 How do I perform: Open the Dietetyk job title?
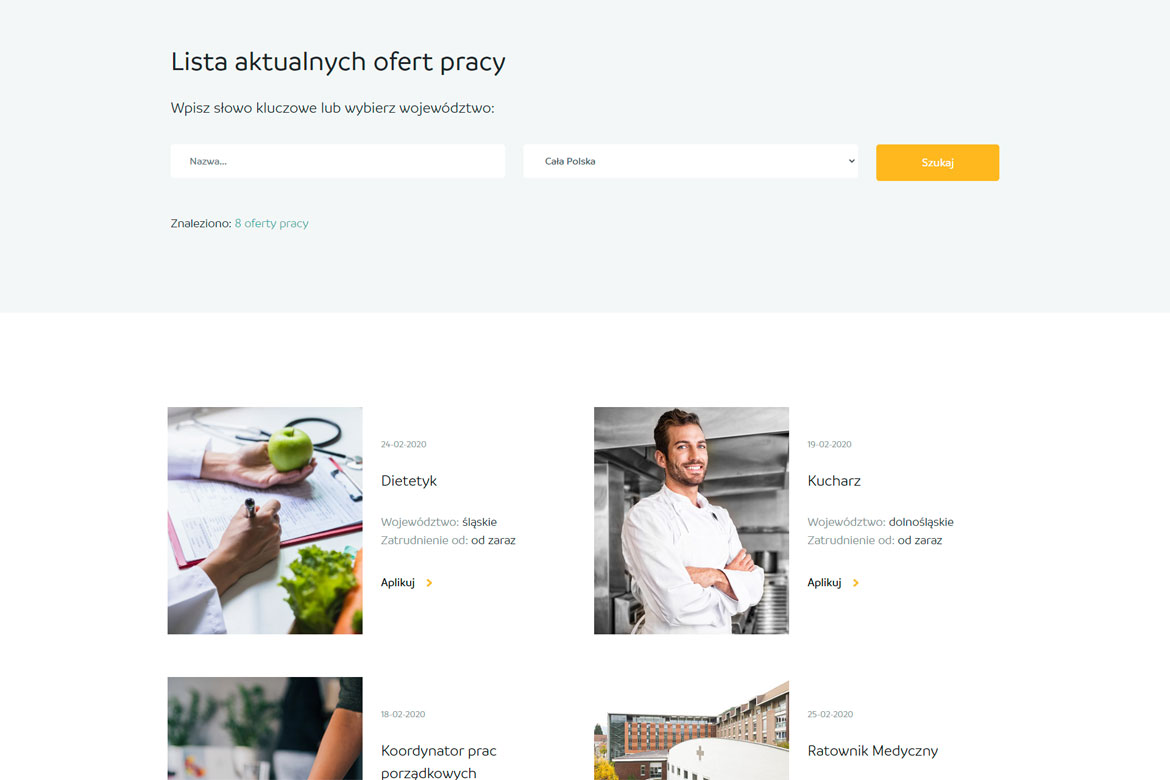(409, 481)
